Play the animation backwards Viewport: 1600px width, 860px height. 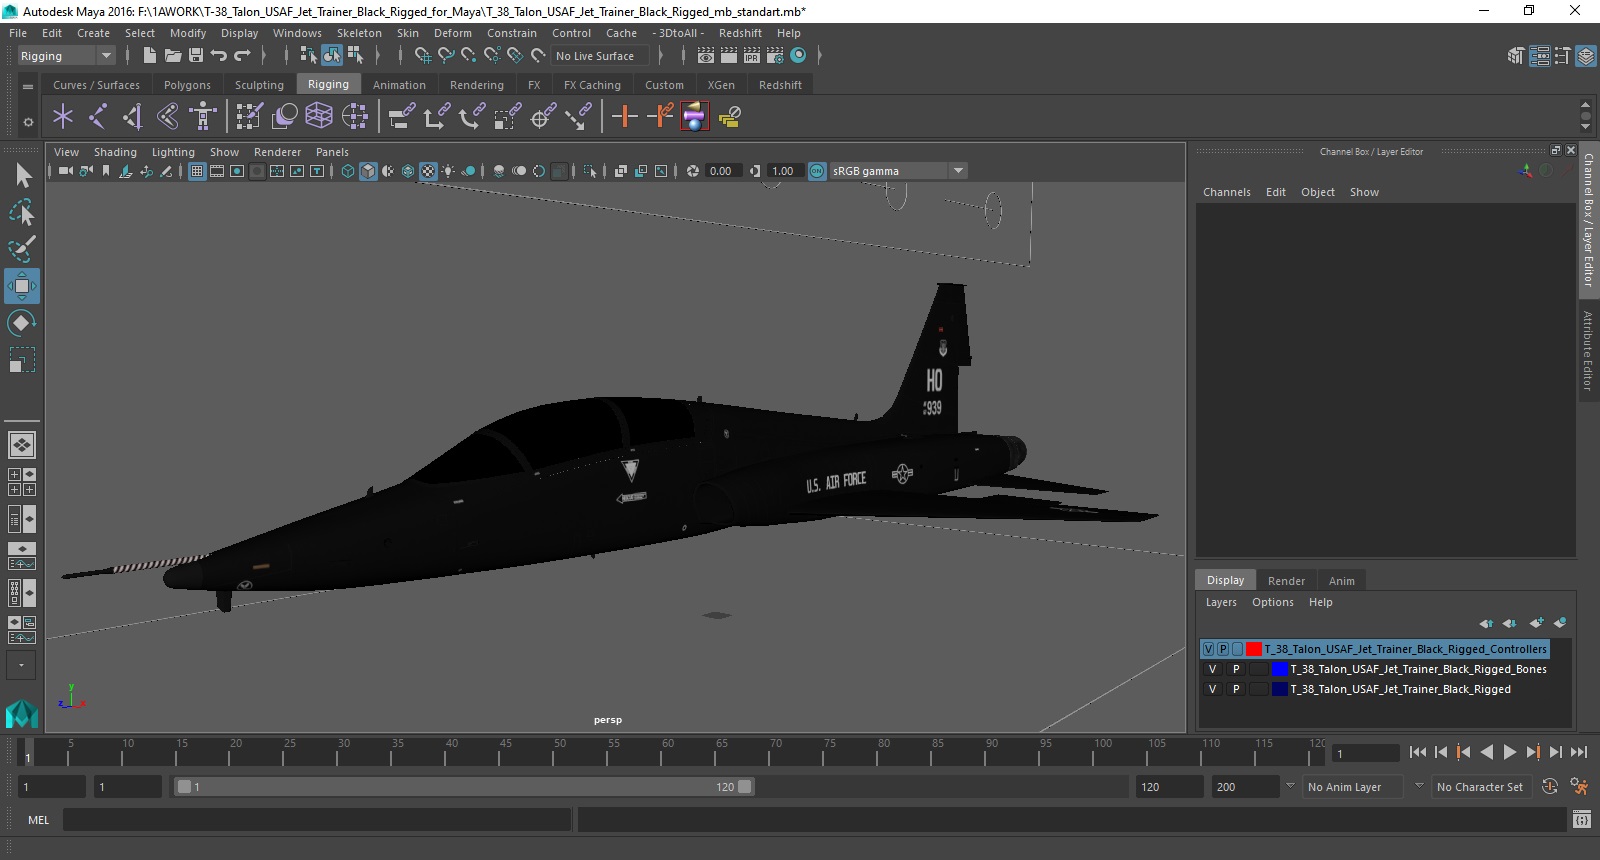click(1487, 752)
